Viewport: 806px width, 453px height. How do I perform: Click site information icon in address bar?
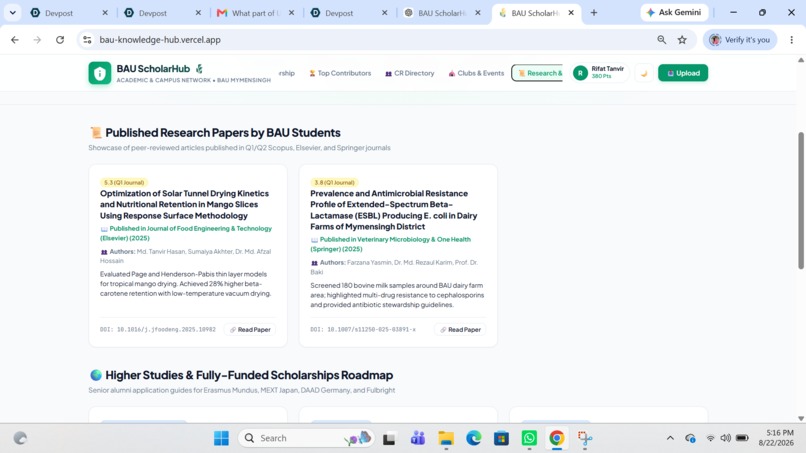tap(87, 40)
